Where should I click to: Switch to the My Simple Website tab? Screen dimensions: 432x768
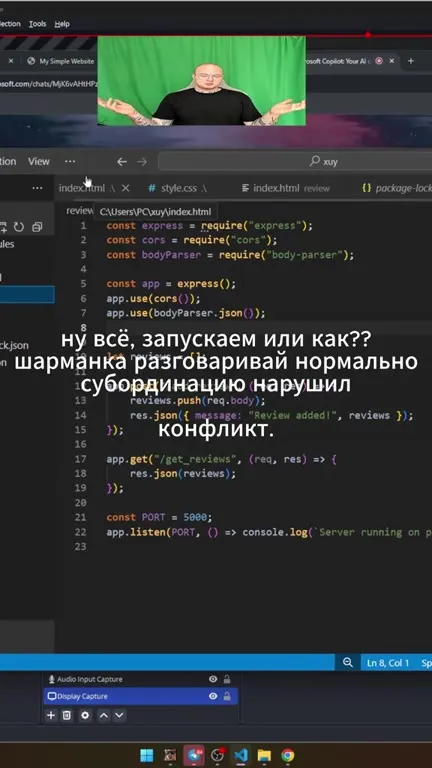61,61
